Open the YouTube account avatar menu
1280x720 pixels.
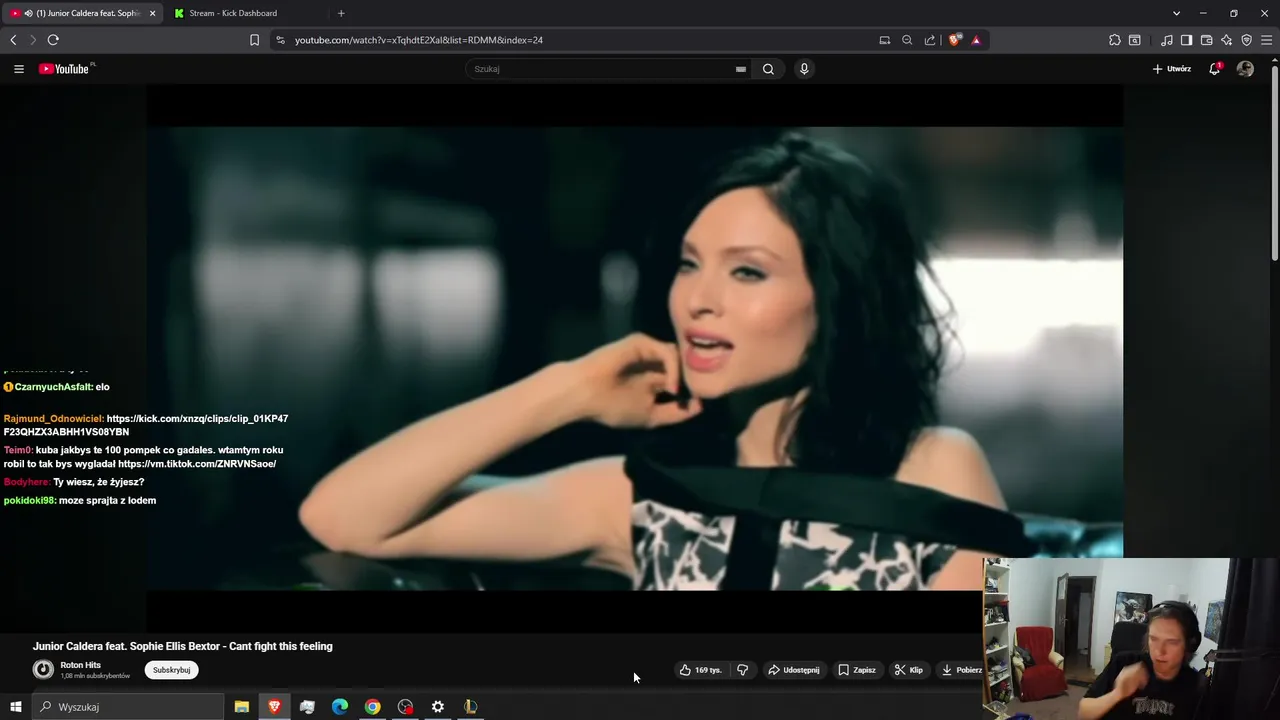point(1245,69)
